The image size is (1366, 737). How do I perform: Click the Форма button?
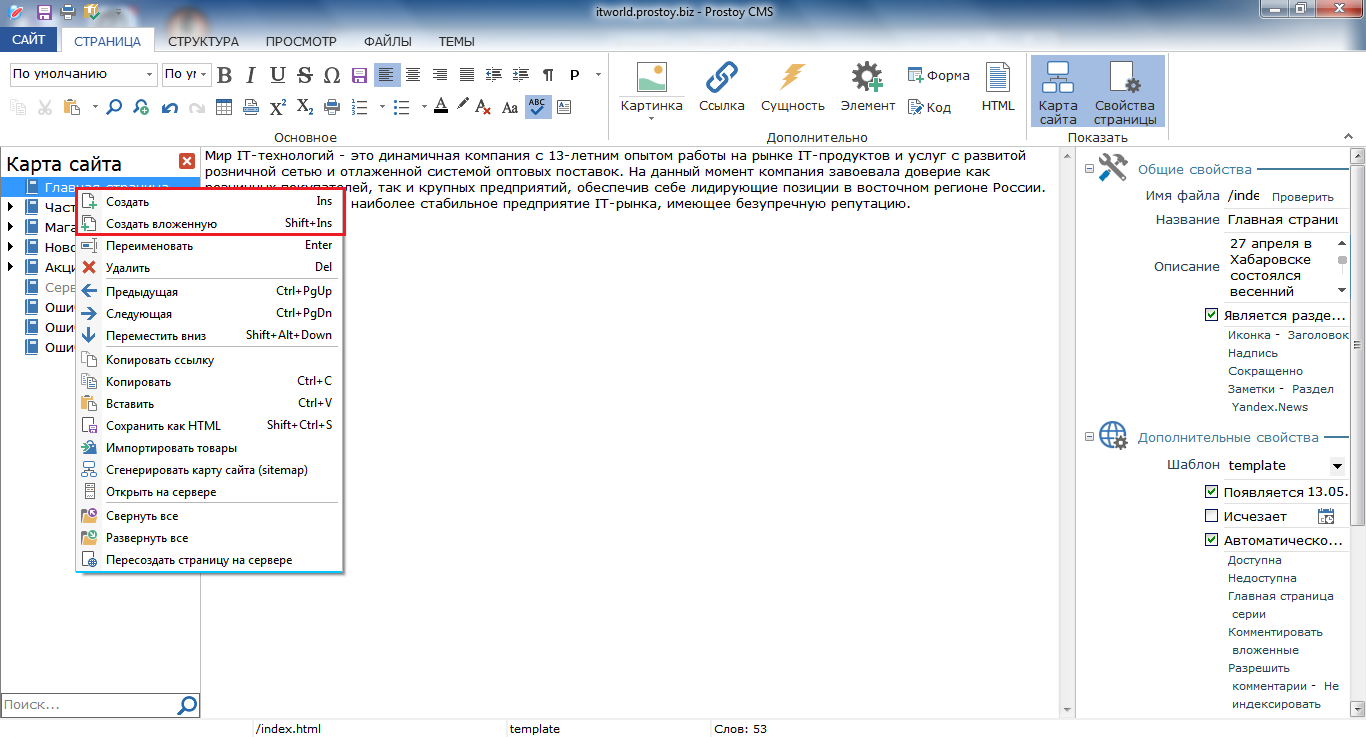click(x=938, y=75)
